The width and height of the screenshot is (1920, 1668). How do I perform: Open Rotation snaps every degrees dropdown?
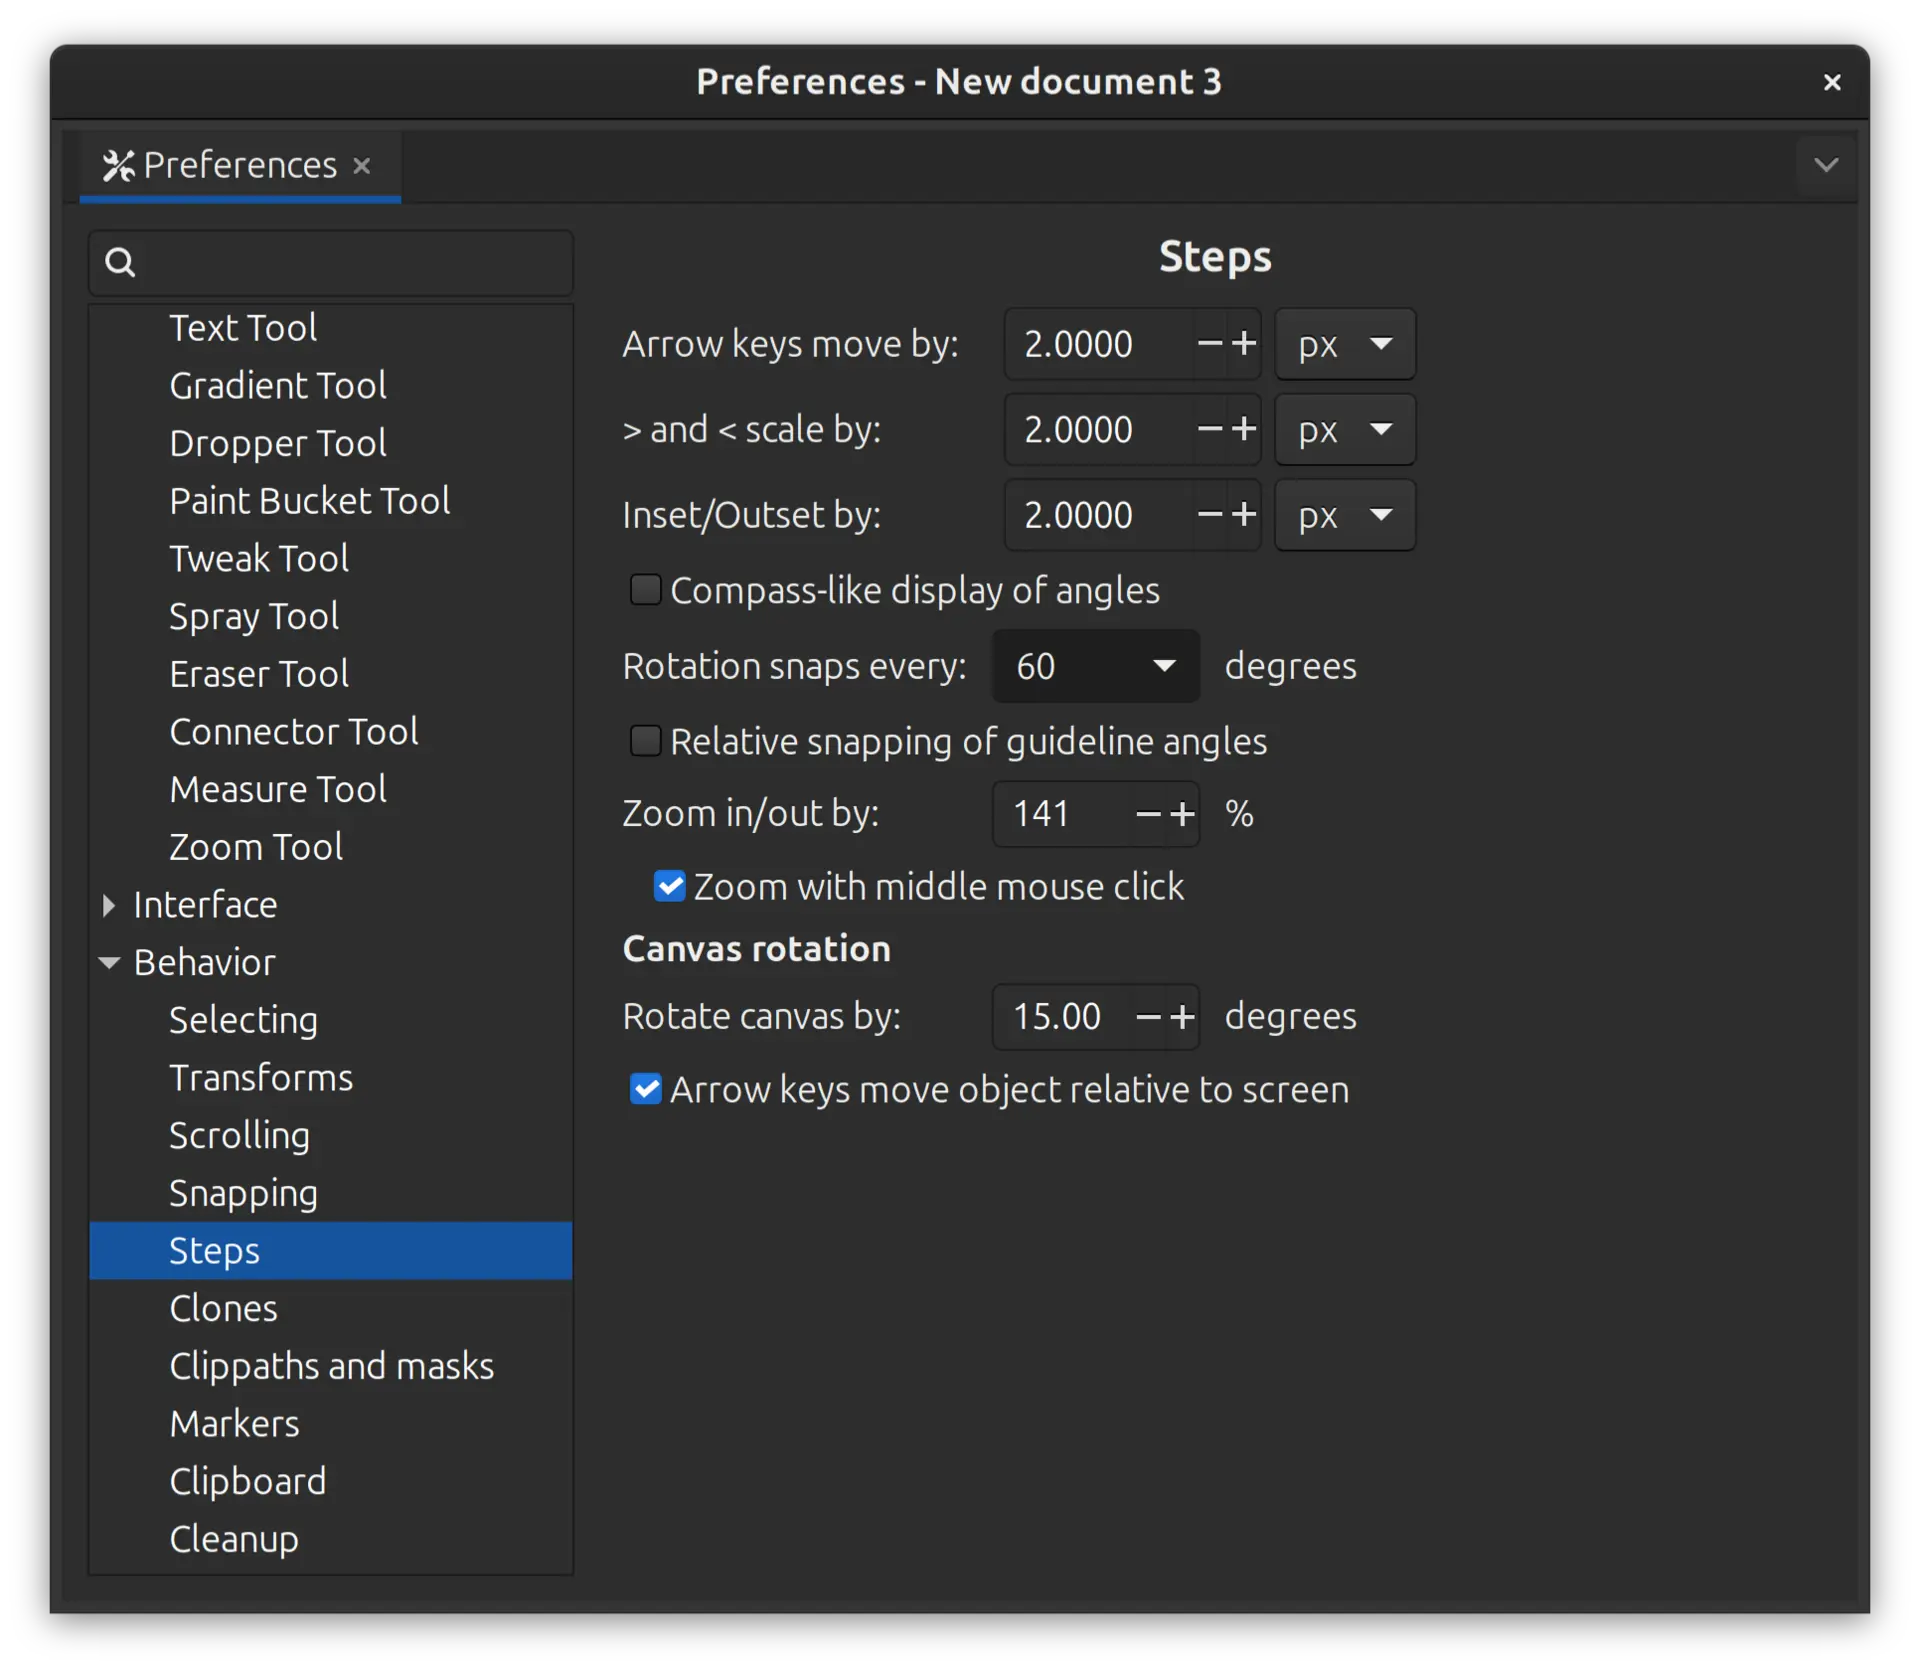(1096, 666)
